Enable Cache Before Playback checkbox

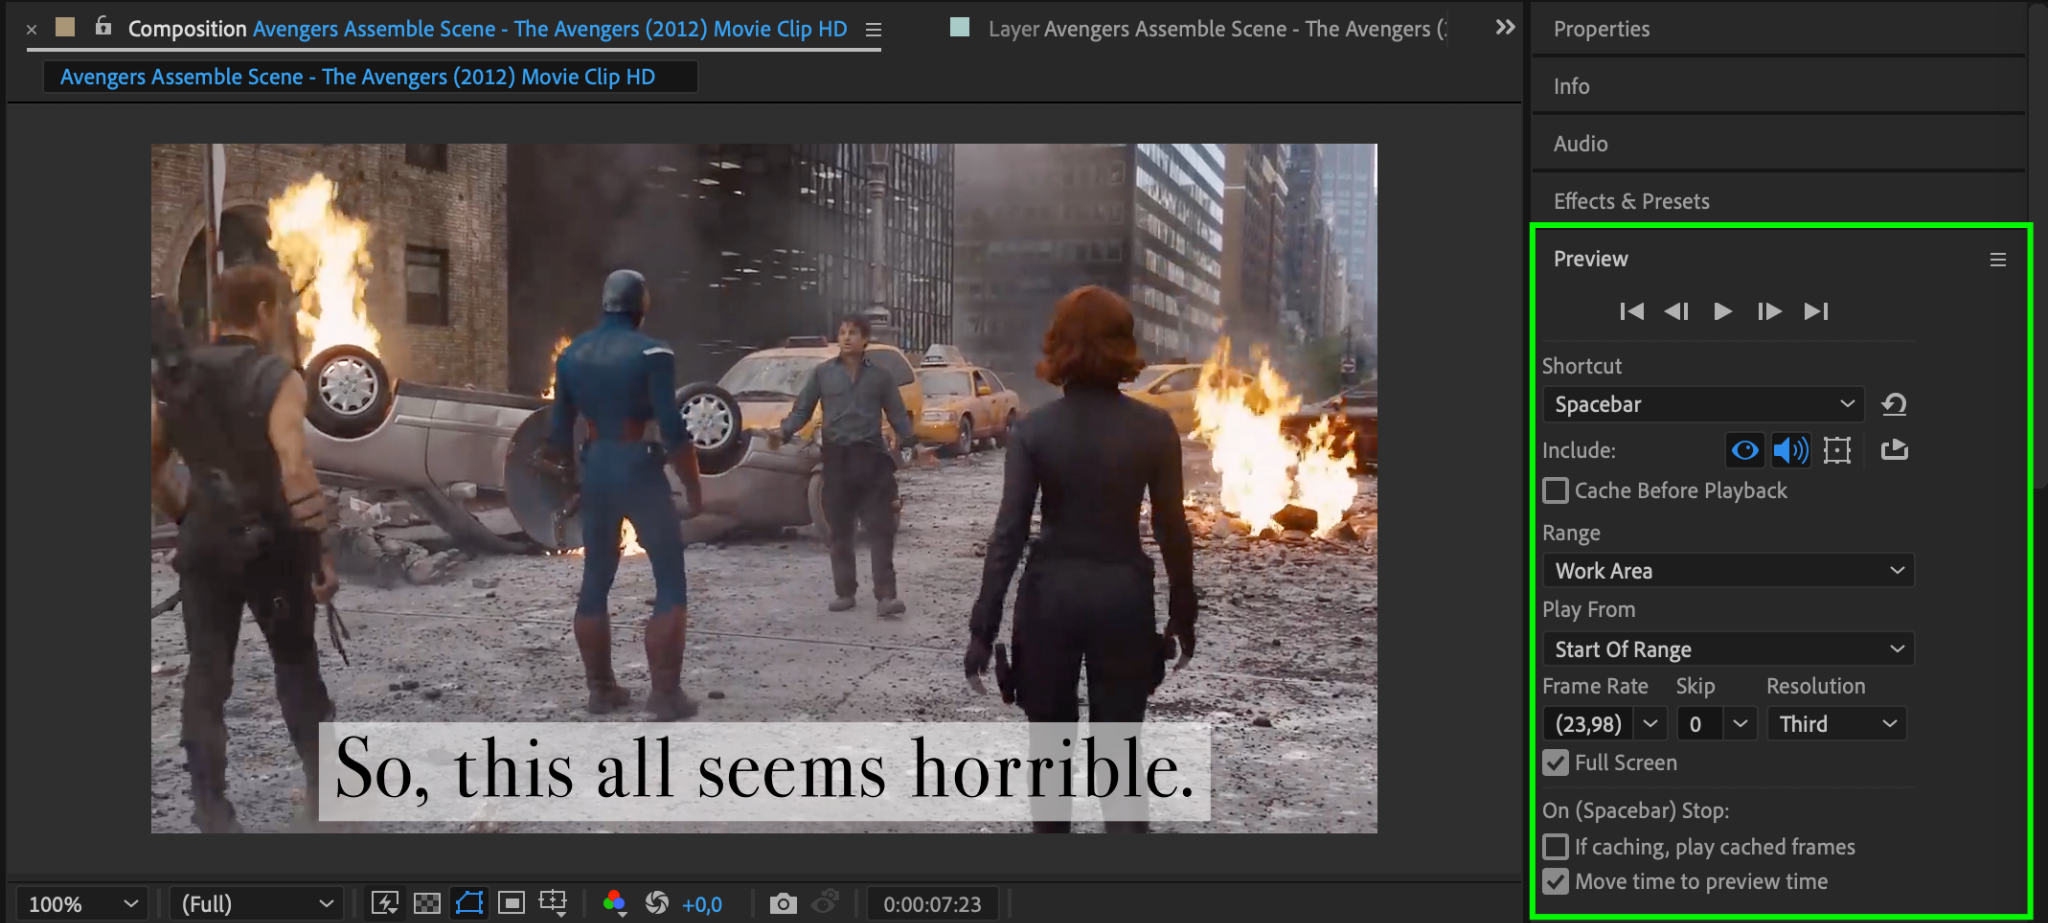tap(1555, 491)
